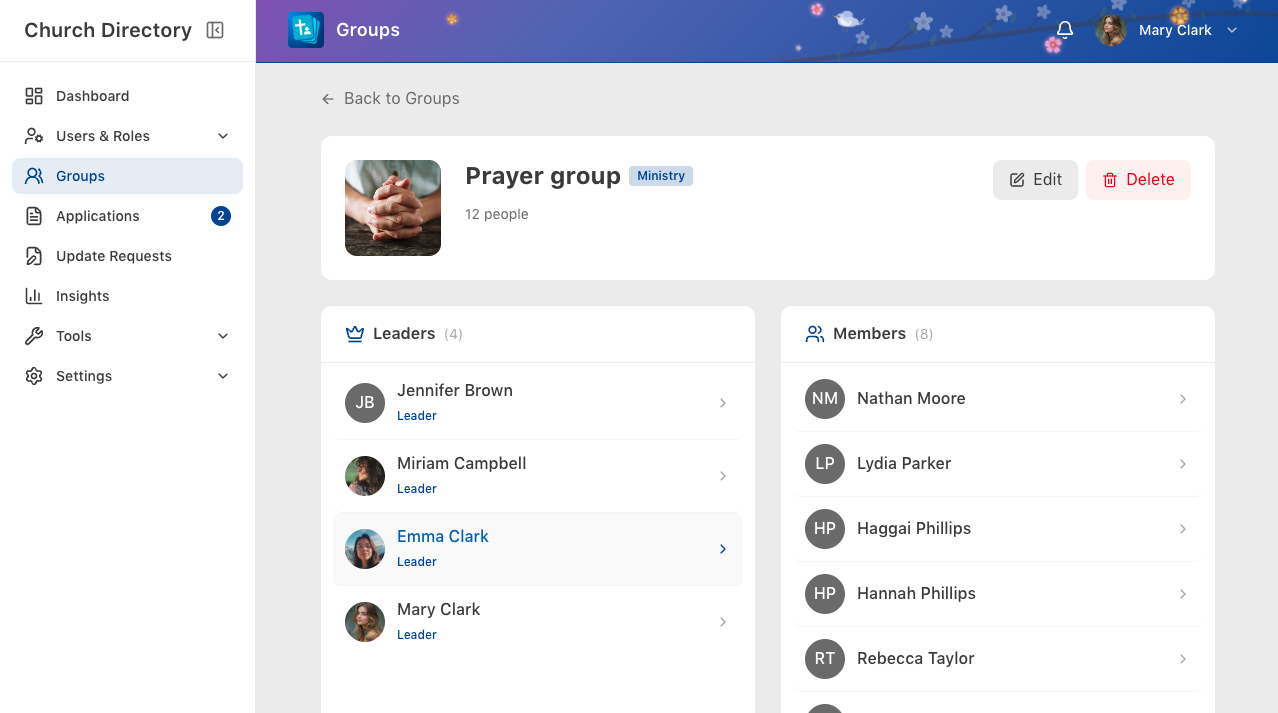Click chevron on Miriam Campbell row

pos(723,476)
